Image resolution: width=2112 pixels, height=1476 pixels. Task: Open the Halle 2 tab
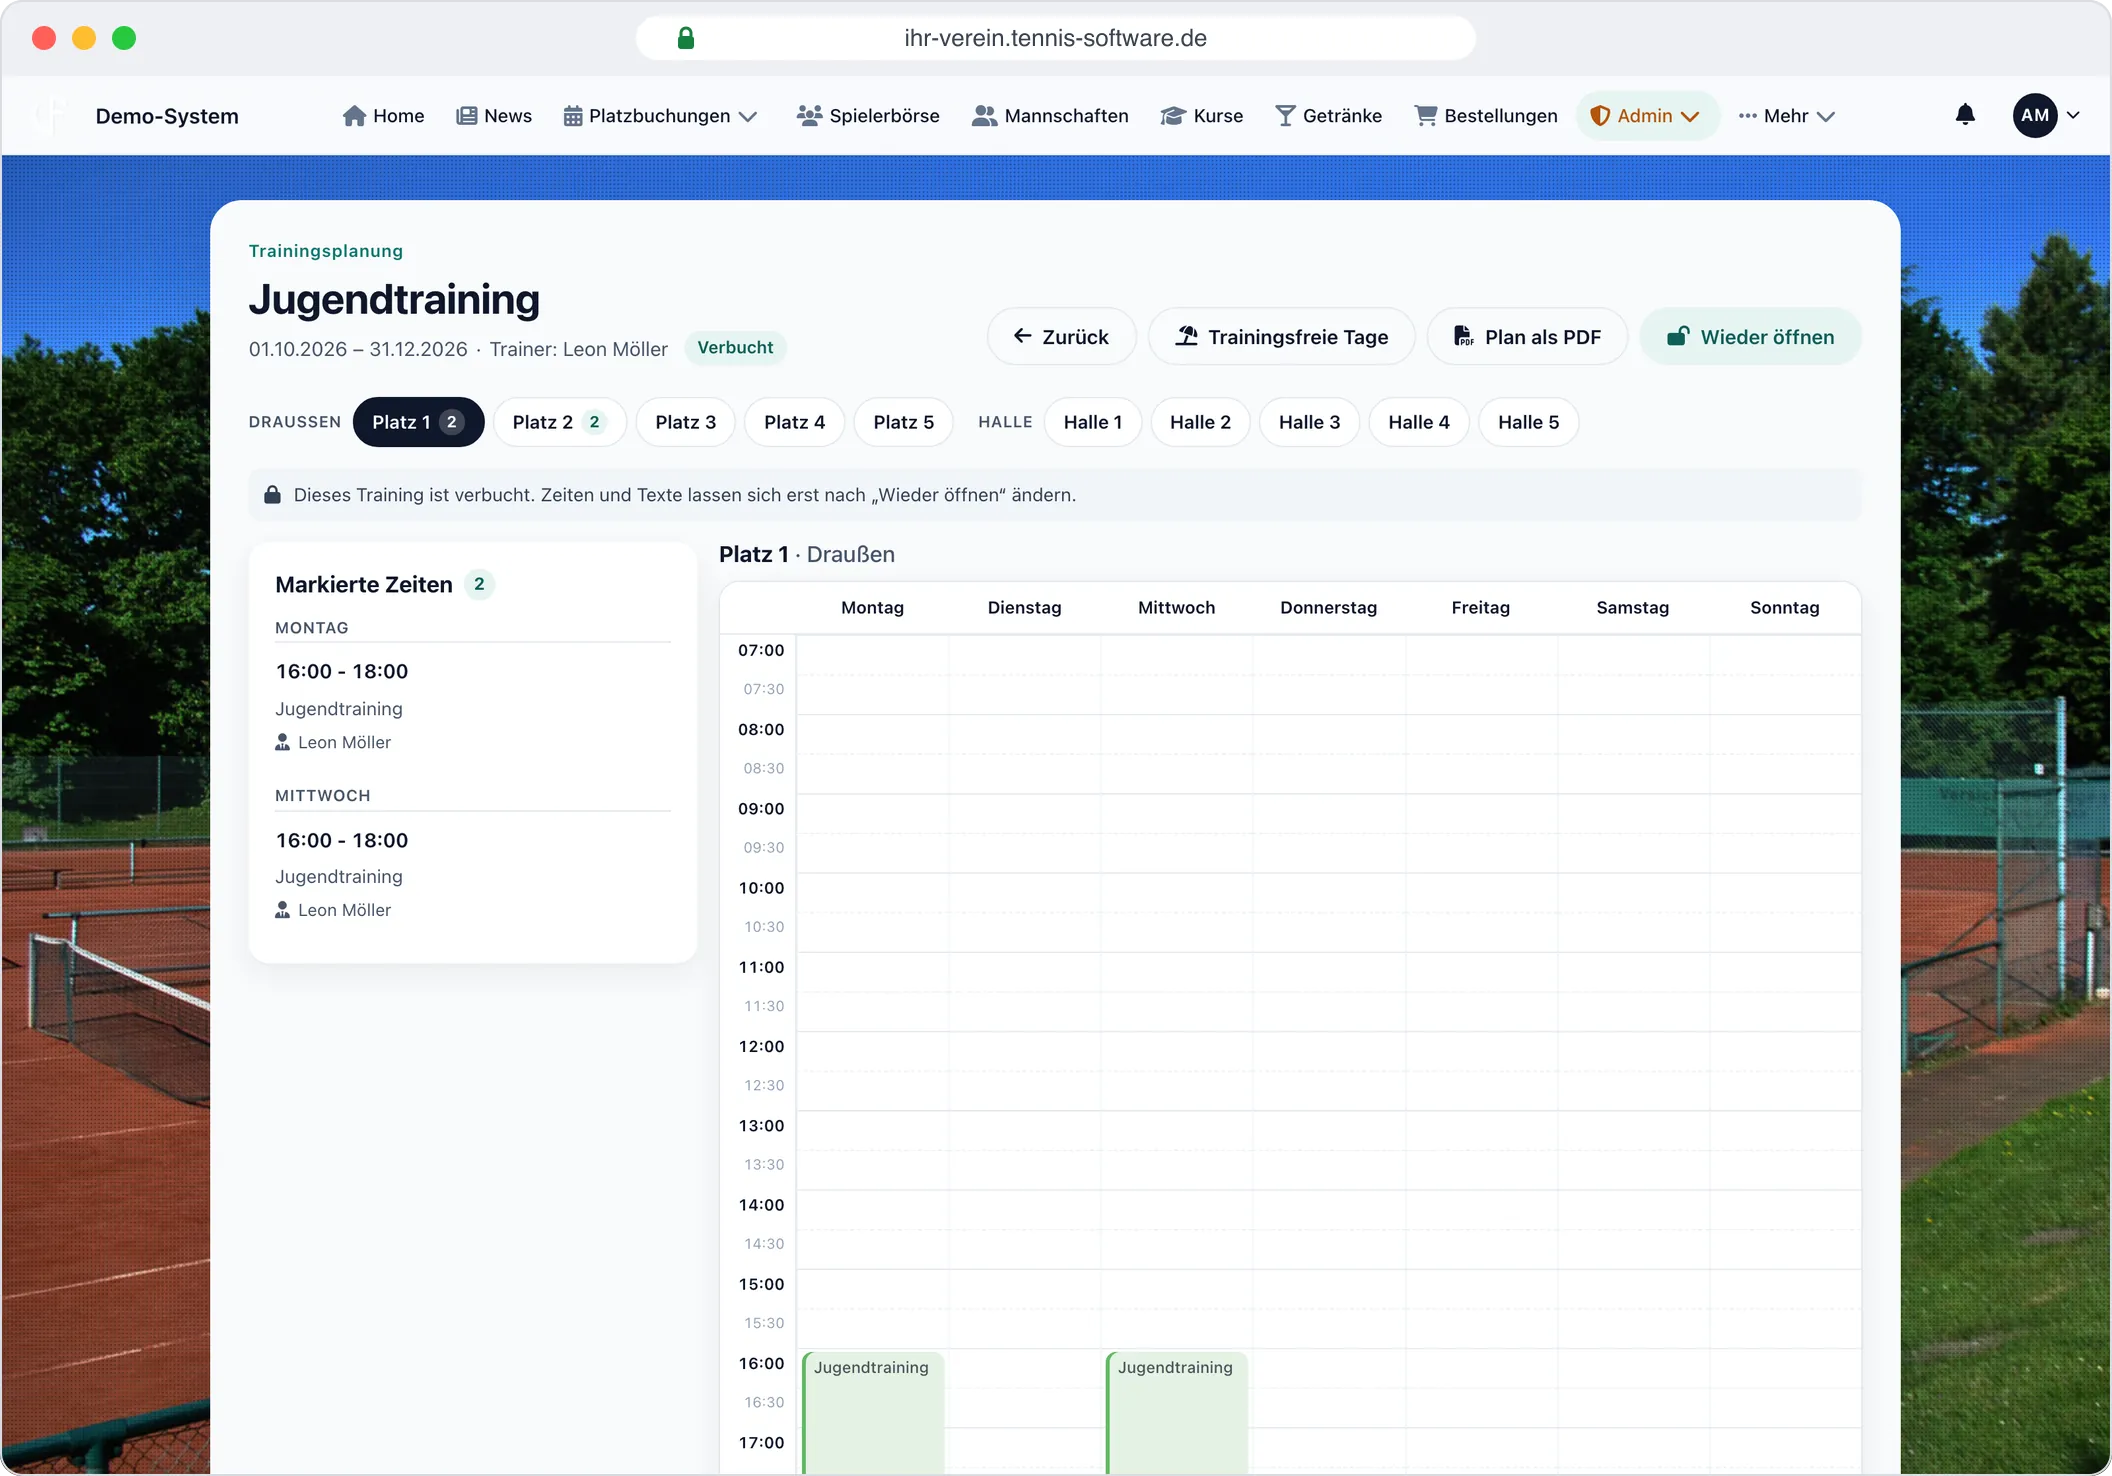click(1201, 422)
